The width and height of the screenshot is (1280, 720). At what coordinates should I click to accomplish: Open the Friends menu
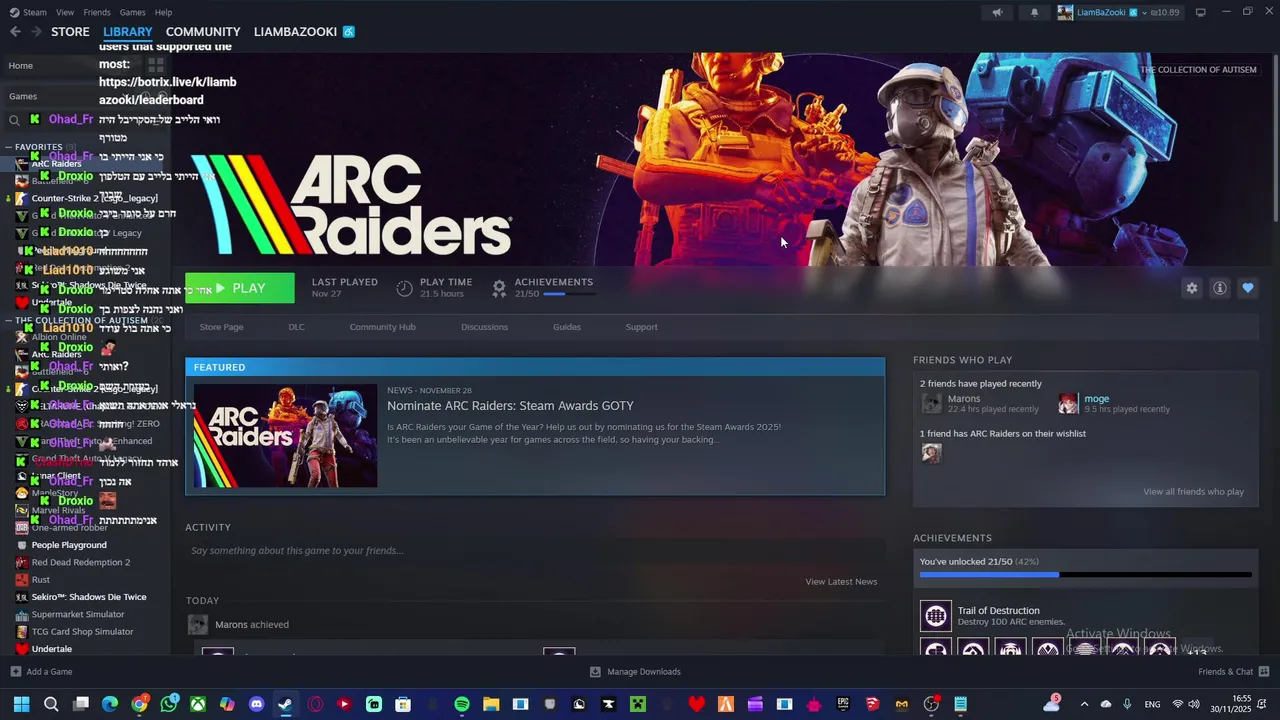[97, 12]
